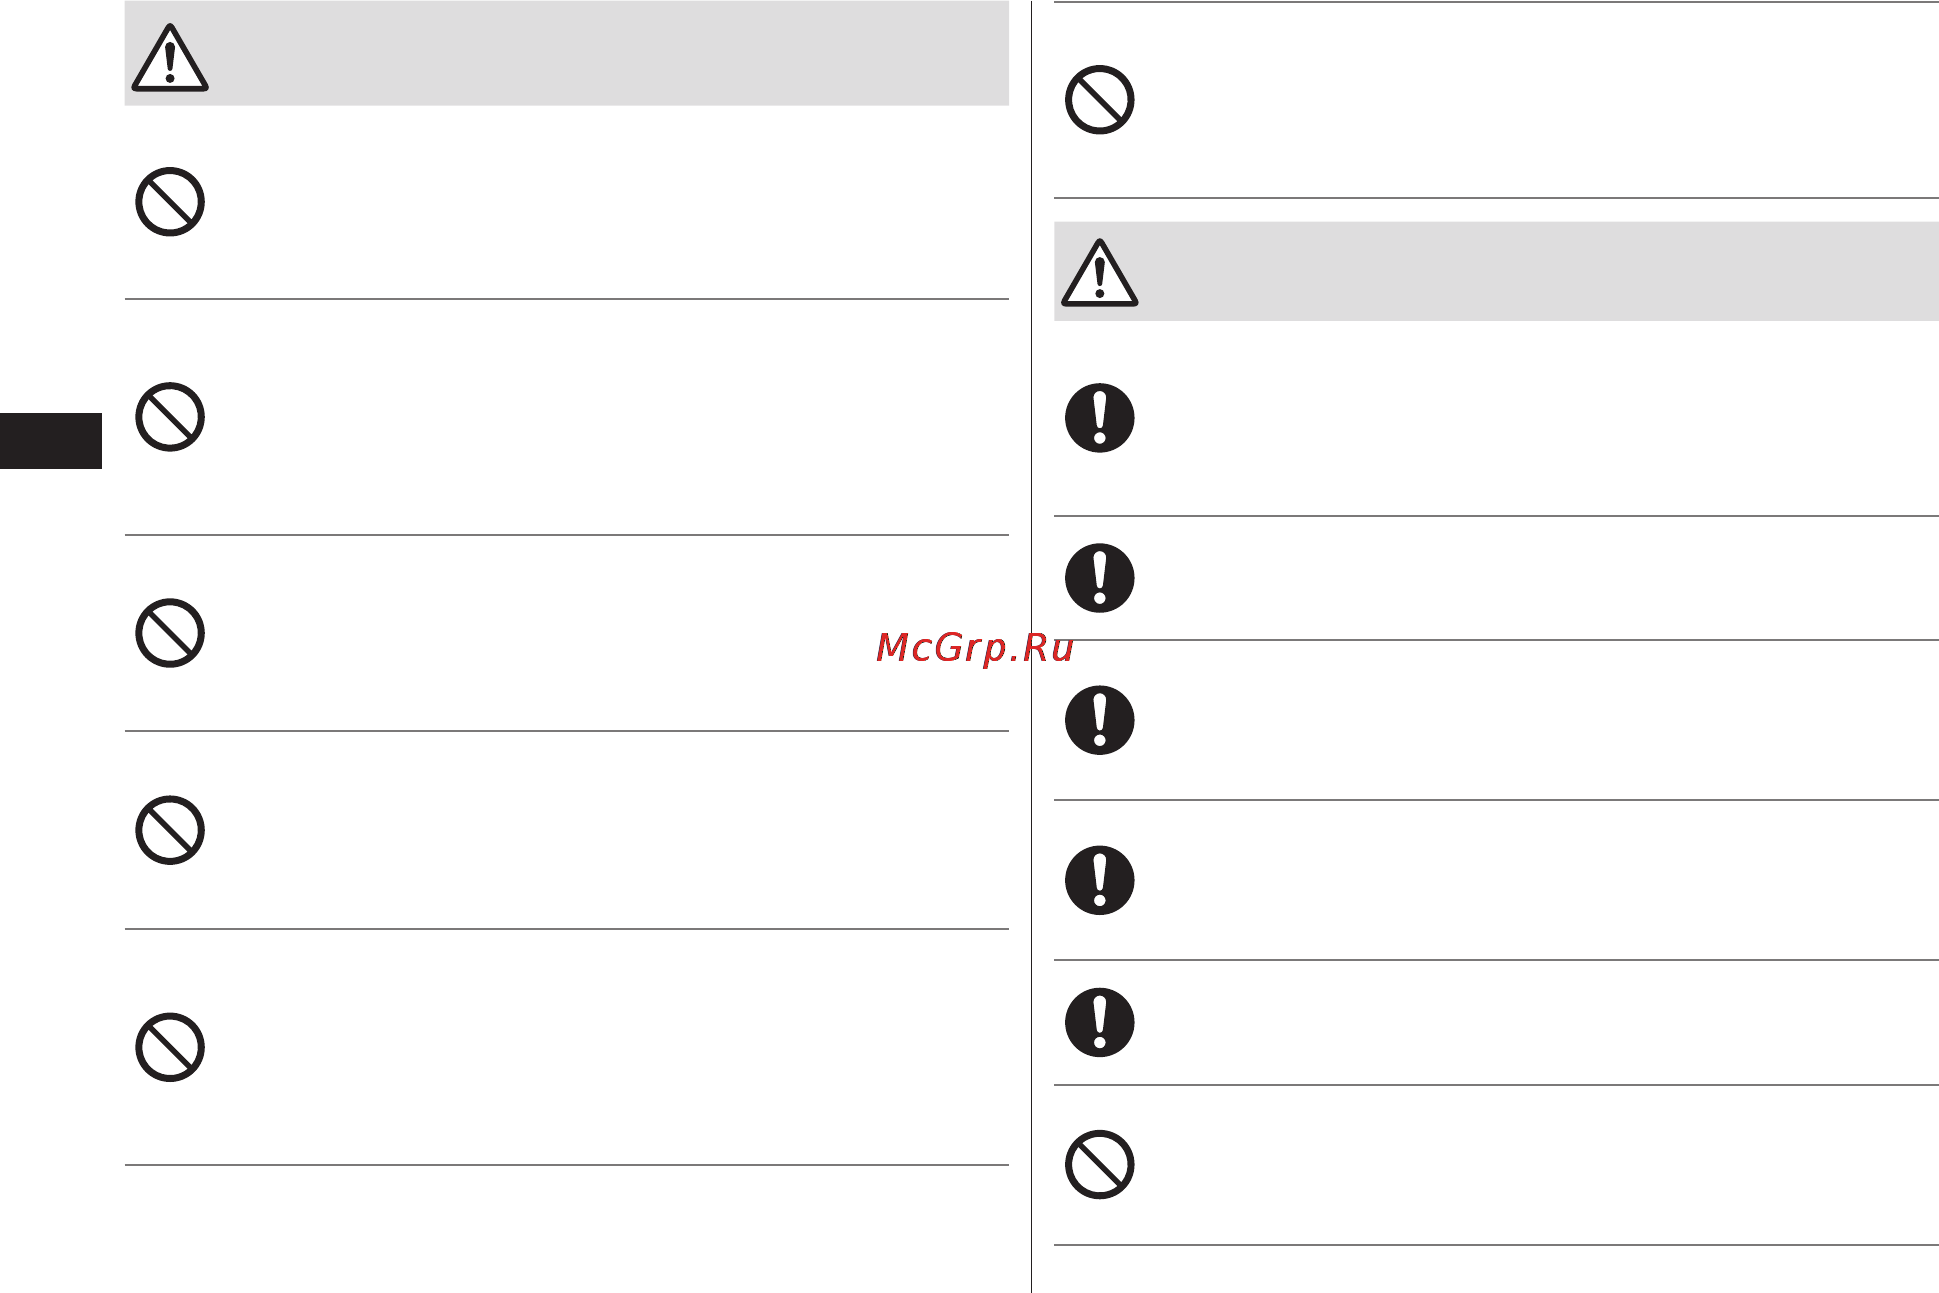This screenshot has width=1939, height=1293.
Task: Click the prohibition icon at the bottom of the right column
Action: pos(1100,1165)
